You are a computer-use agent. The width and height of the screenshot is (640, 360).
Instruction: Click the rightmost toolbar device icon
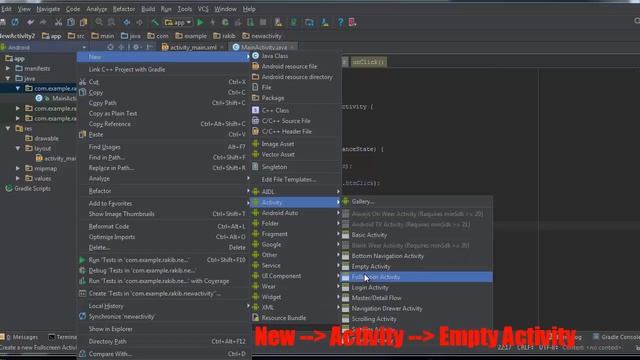[353, 22]
